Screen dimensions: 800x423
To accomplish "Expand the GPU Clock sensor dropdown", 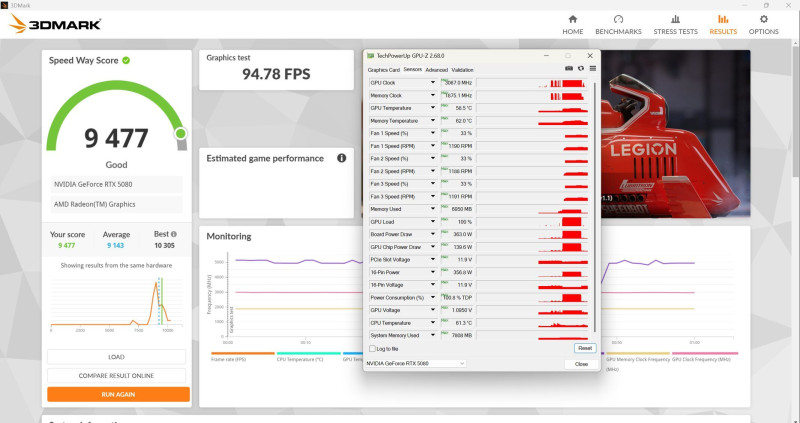I will point(433,83).
